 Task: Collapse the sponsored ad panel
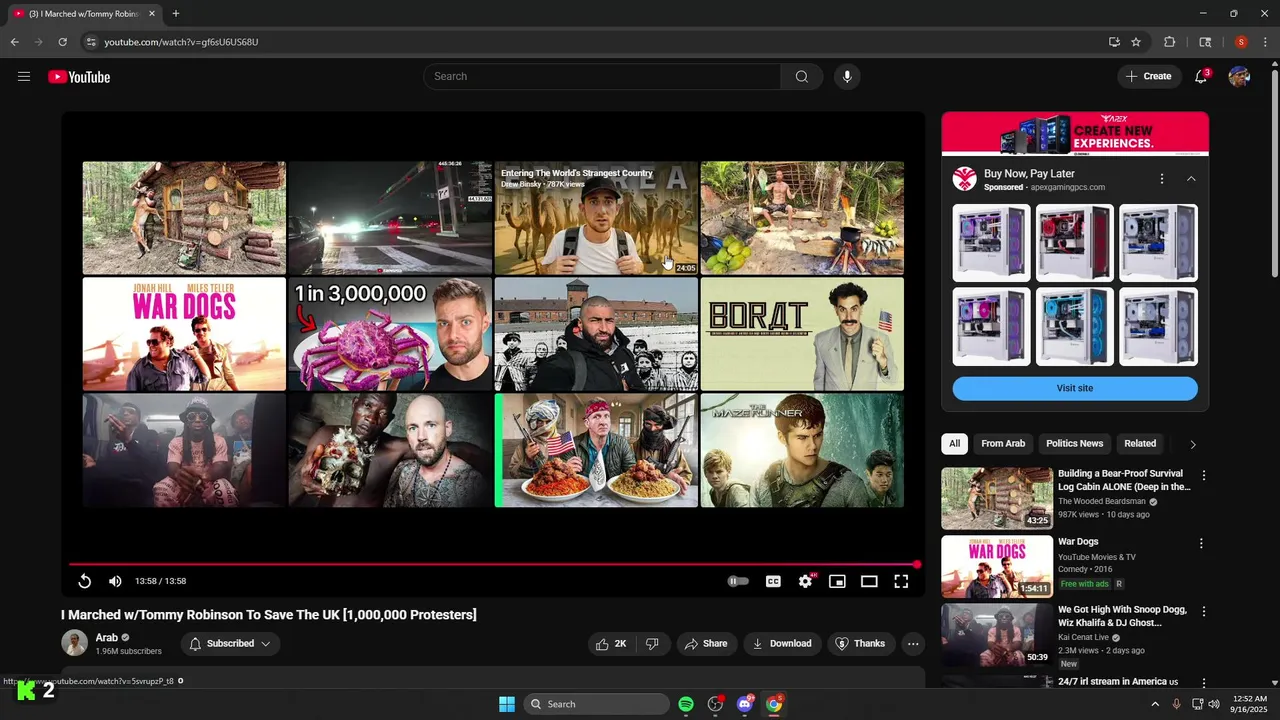(x=1191, y=179)
